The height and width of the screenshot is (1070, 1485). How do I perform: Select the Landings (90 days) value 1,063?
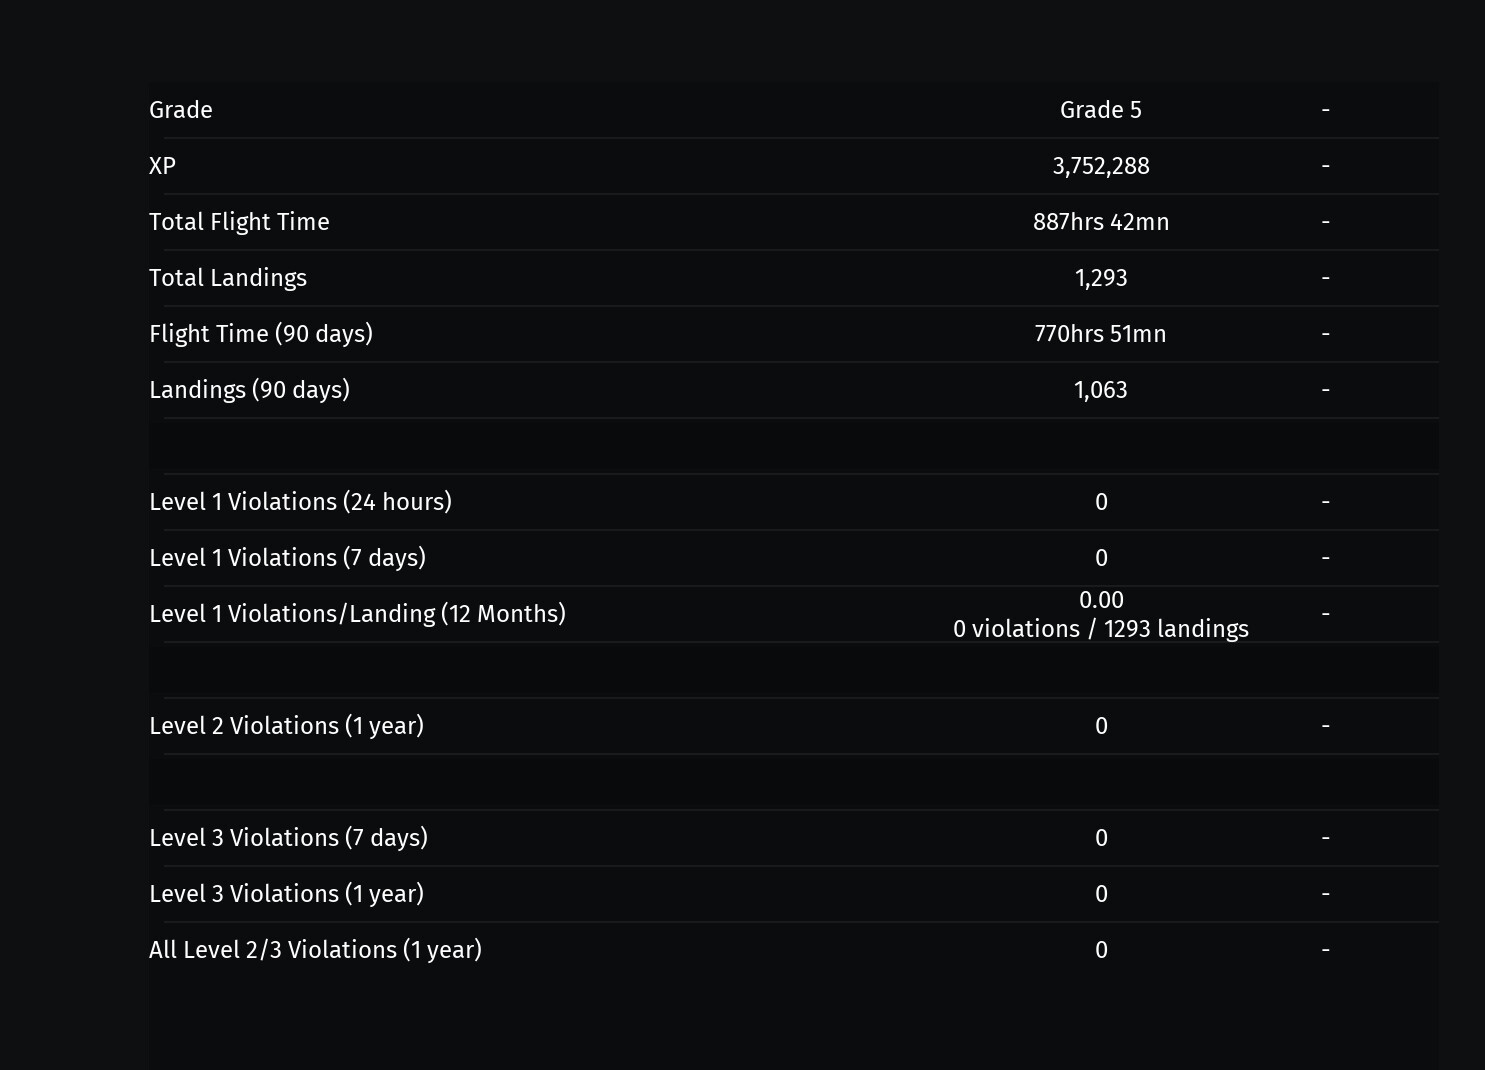tap(1101, 390)
